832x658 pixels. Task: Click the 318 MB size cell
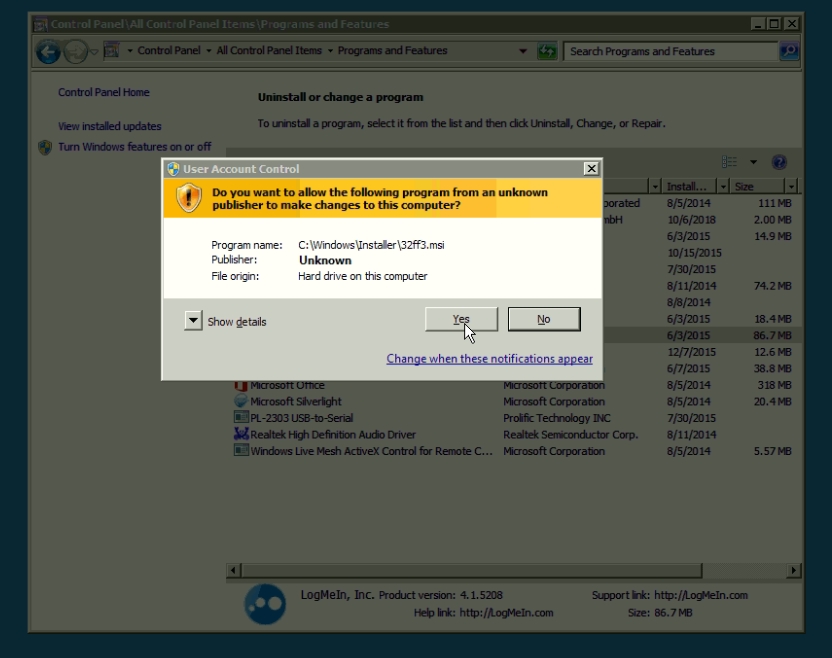tap(774, 385)
